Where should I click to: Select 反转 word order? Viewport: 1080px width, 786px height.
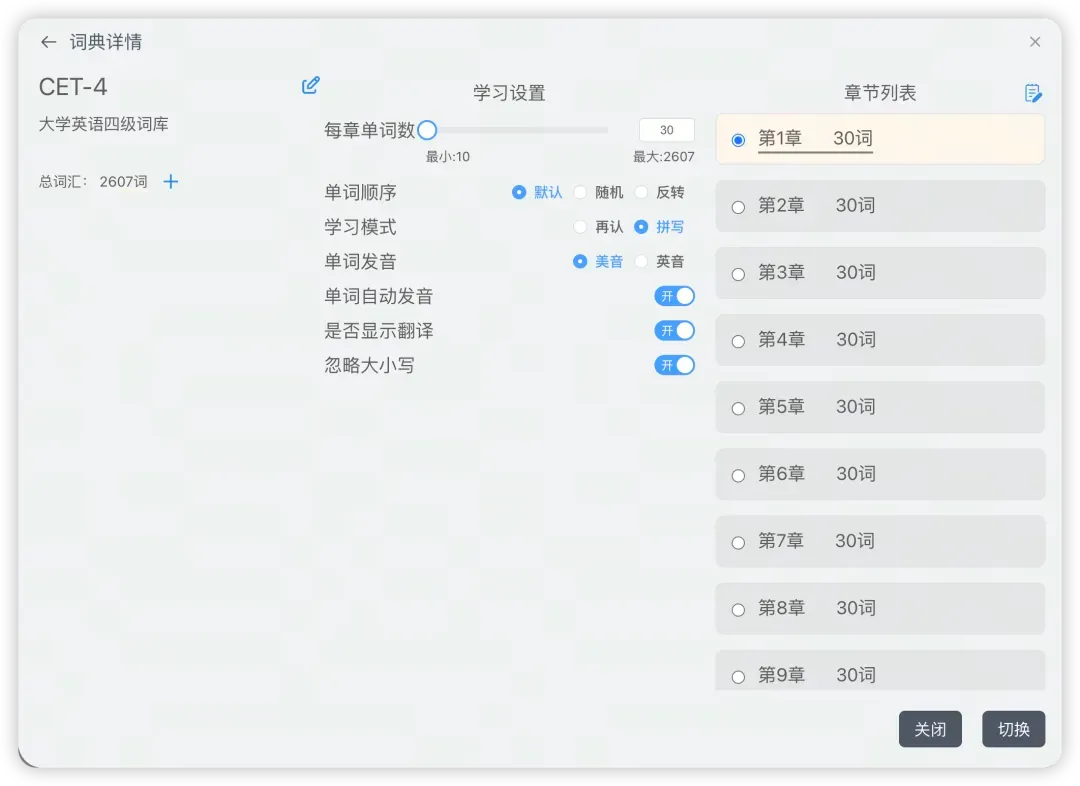(x=660, y=192)
